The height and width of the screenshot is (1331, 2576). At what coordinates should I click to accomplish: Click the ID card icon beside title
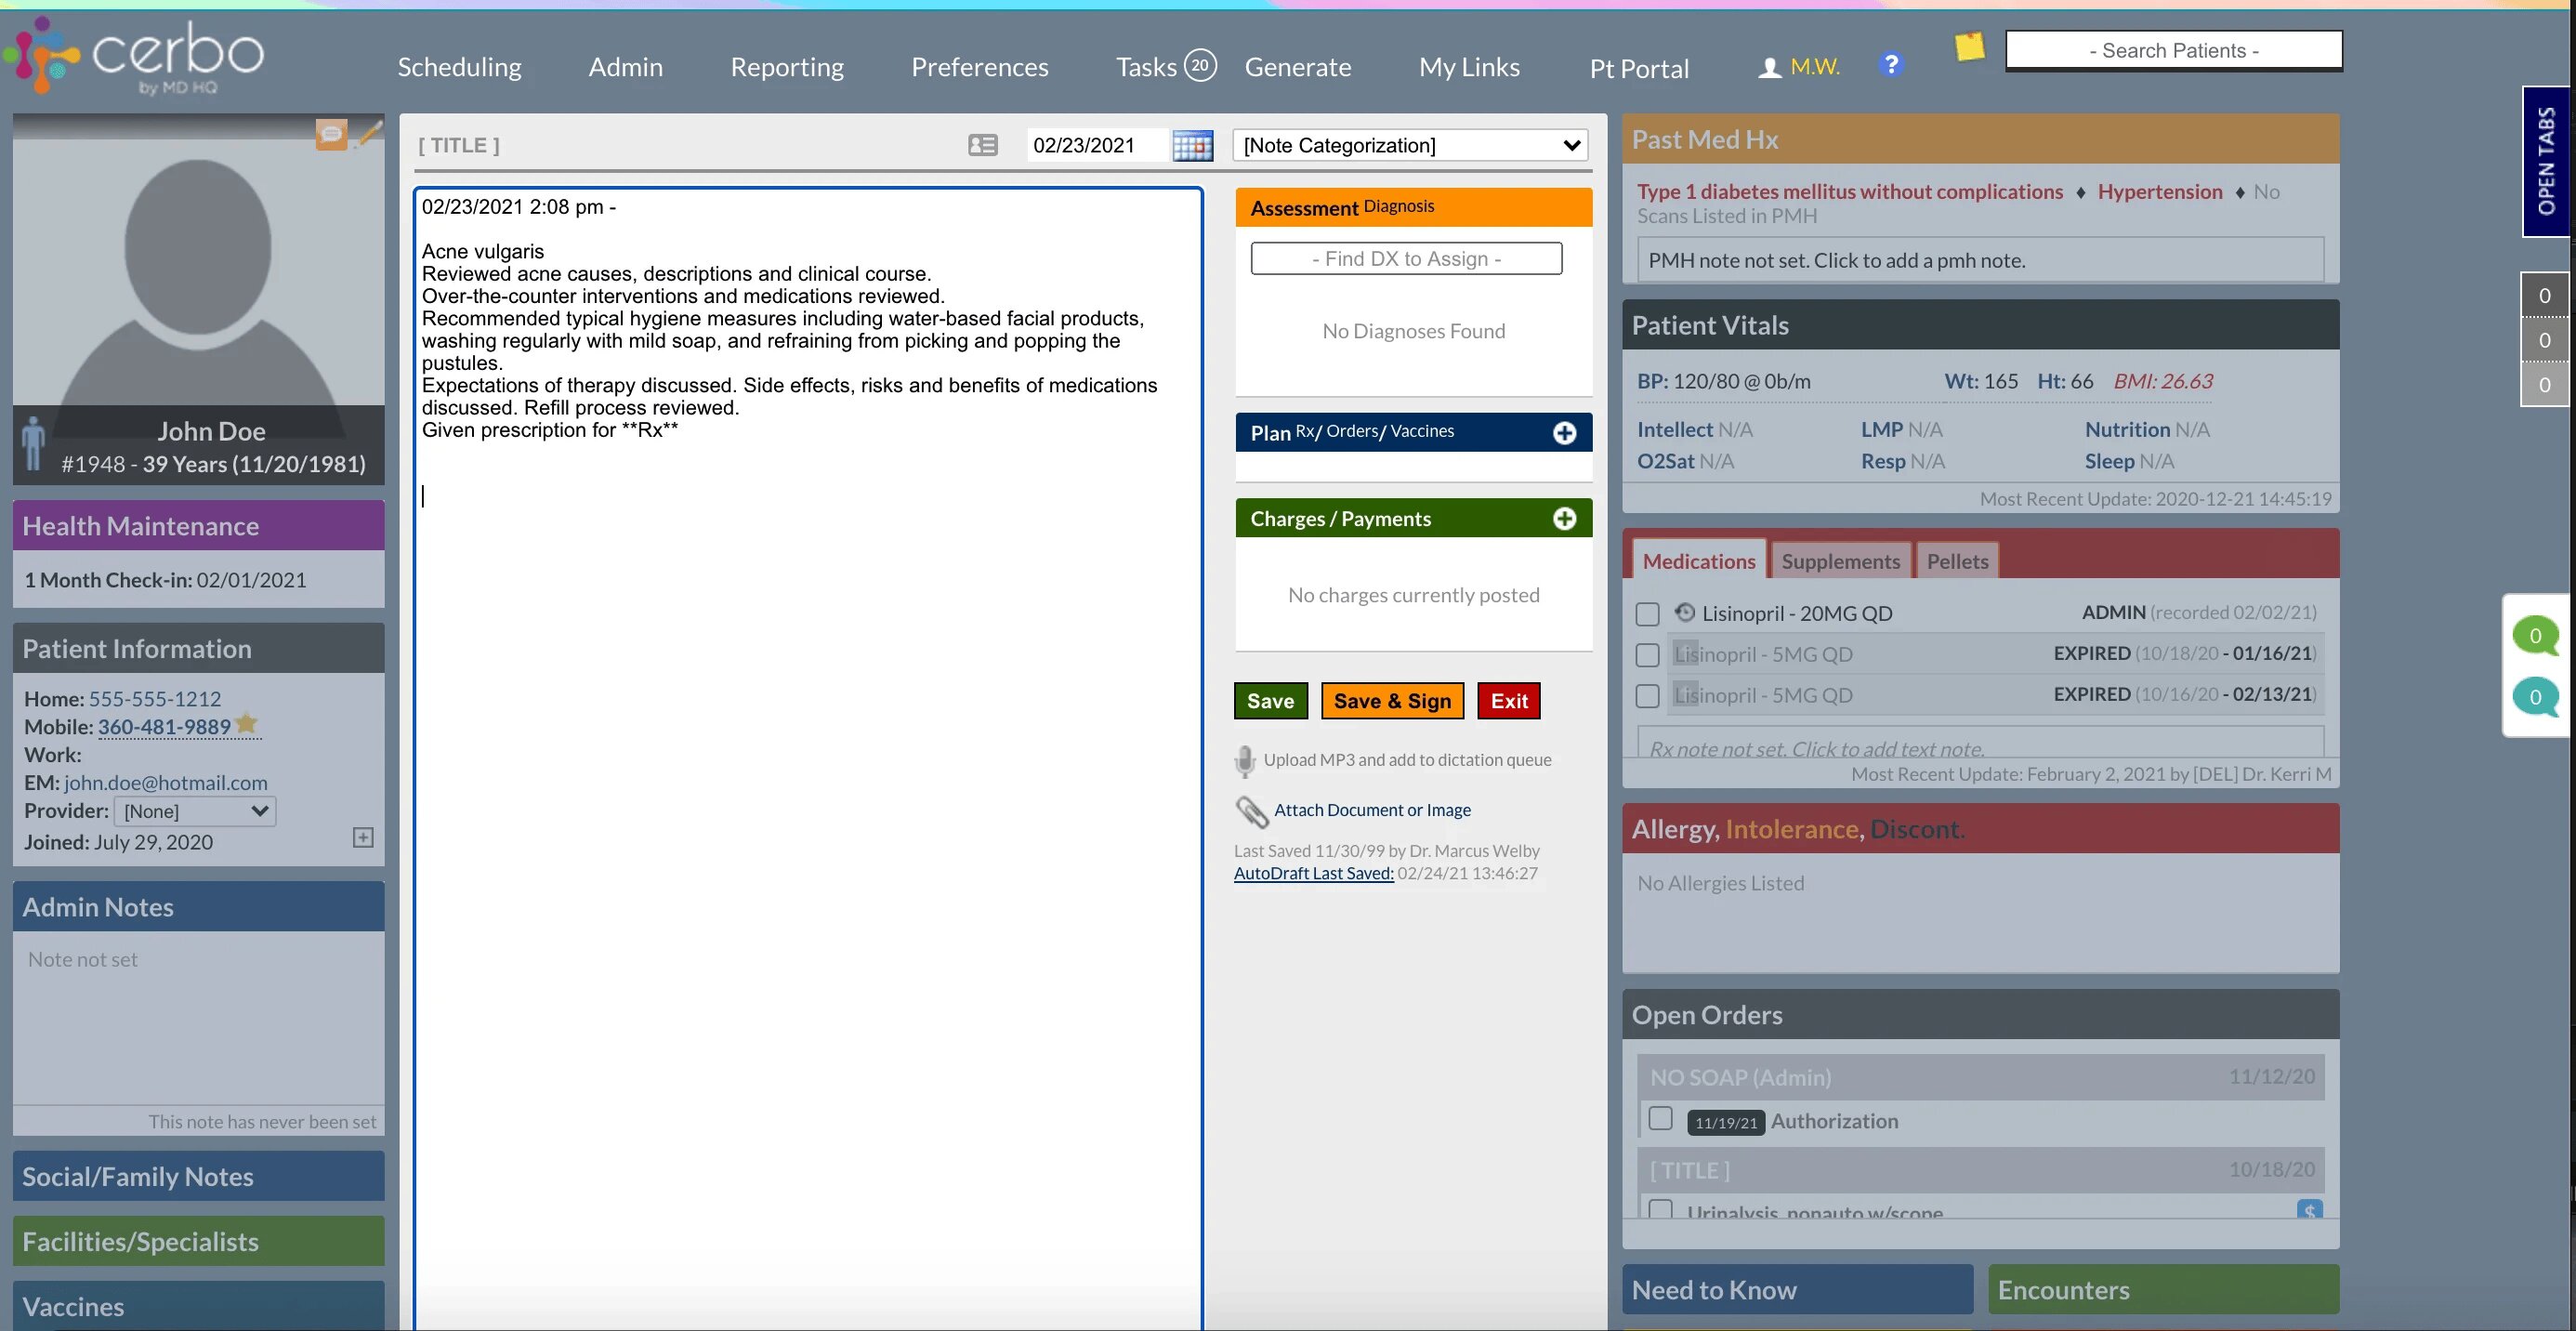[x=982, y=146]
